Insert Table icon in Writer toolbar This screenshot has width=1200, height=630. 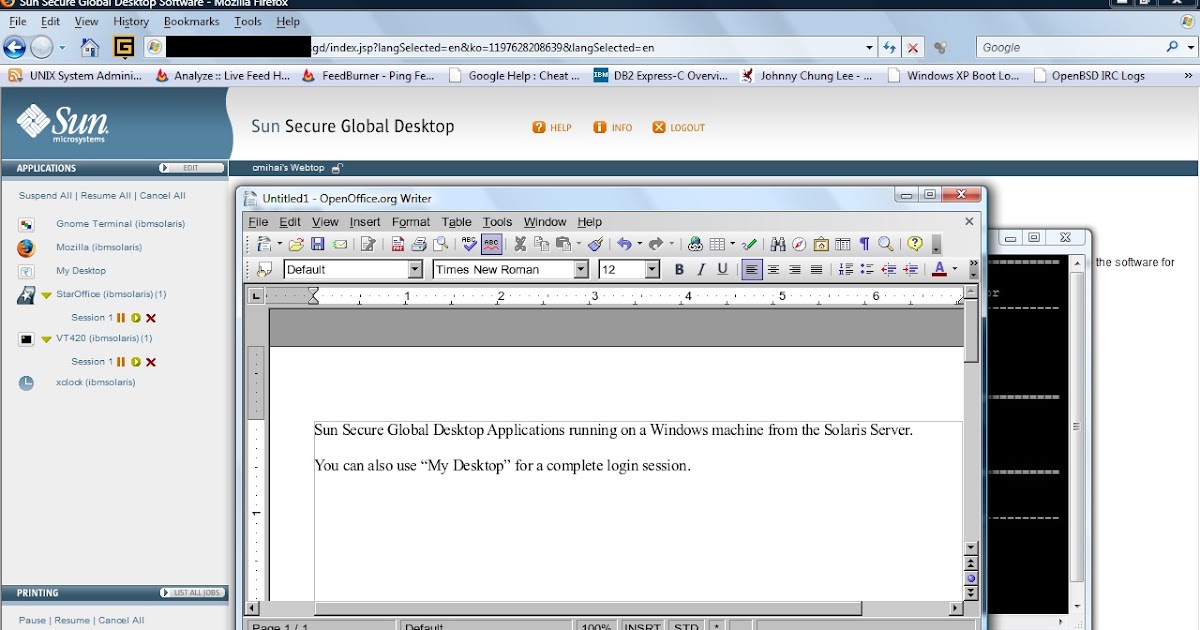tap(717, 244)
